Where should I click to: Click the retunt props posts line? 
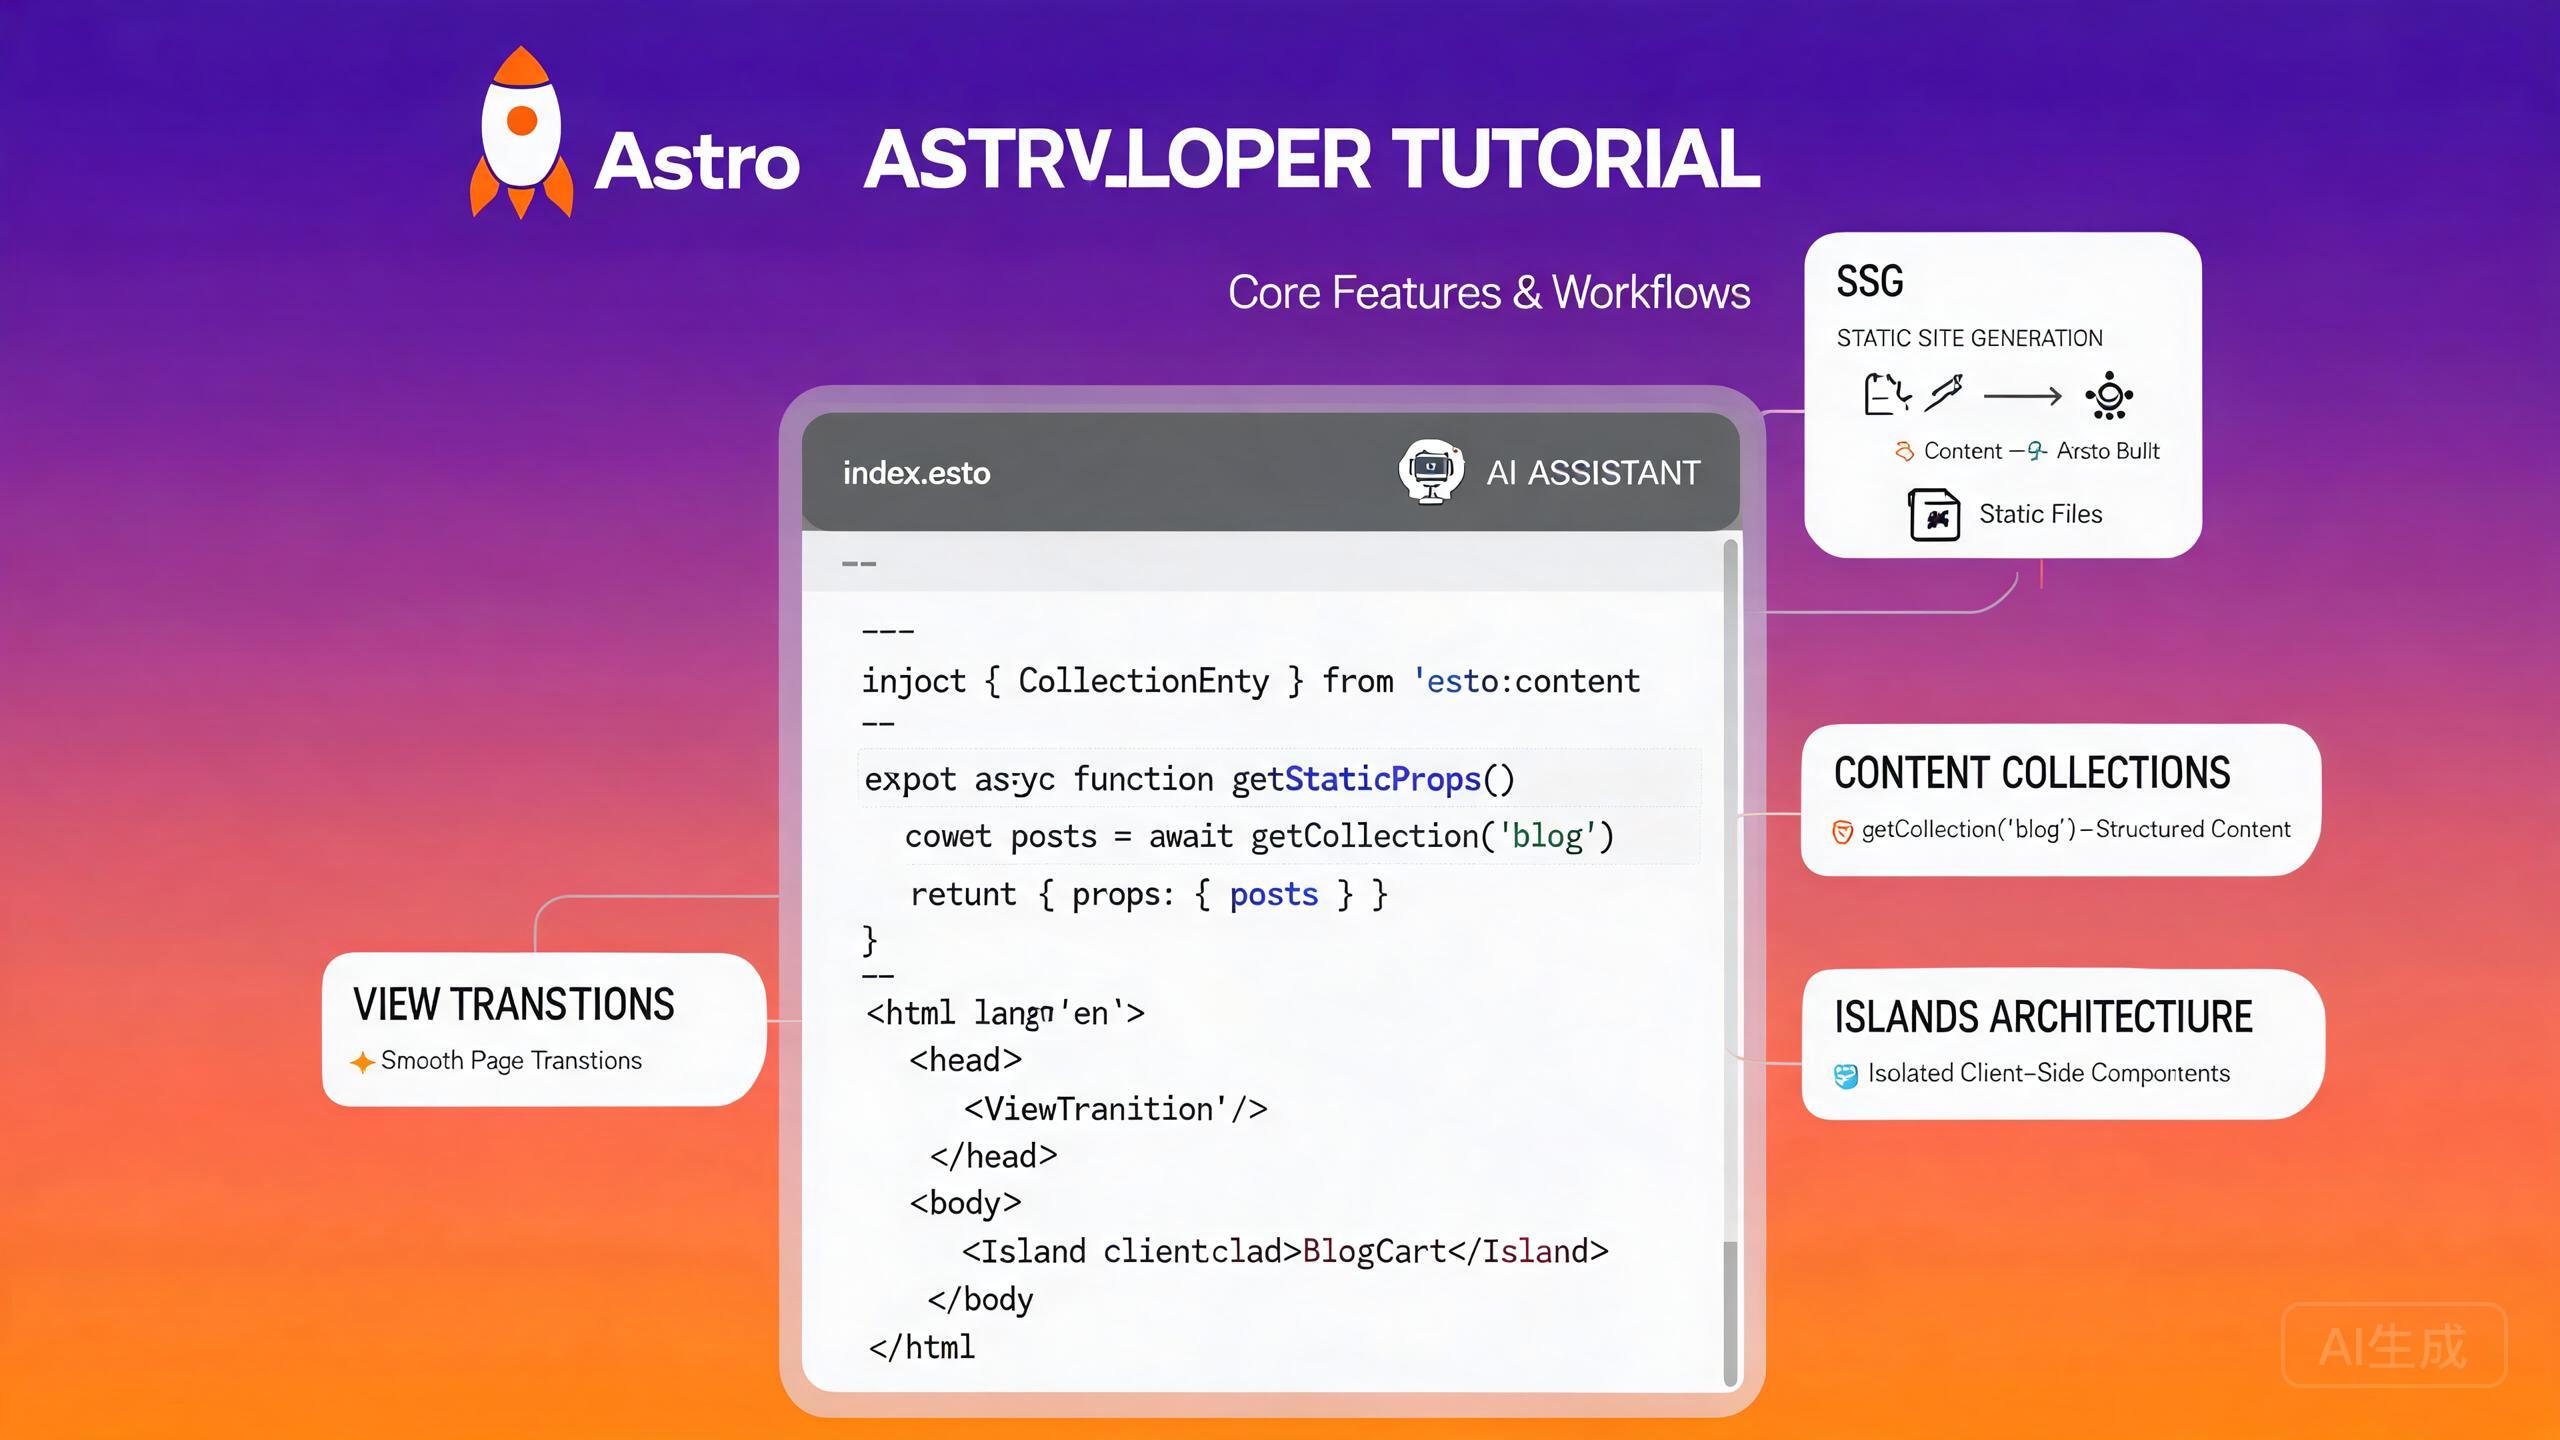tap(1149, 893)
